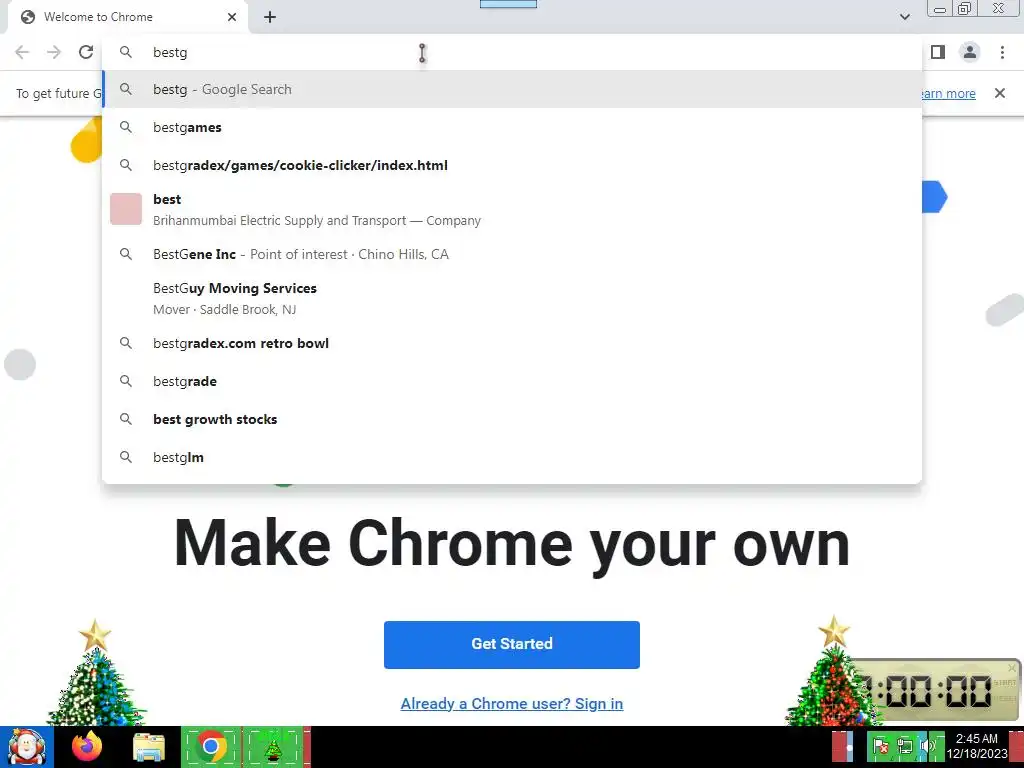Click the magnifier icon beside 'bestglm'
The height and width of the screenshot is (768, 1024).
126,457
